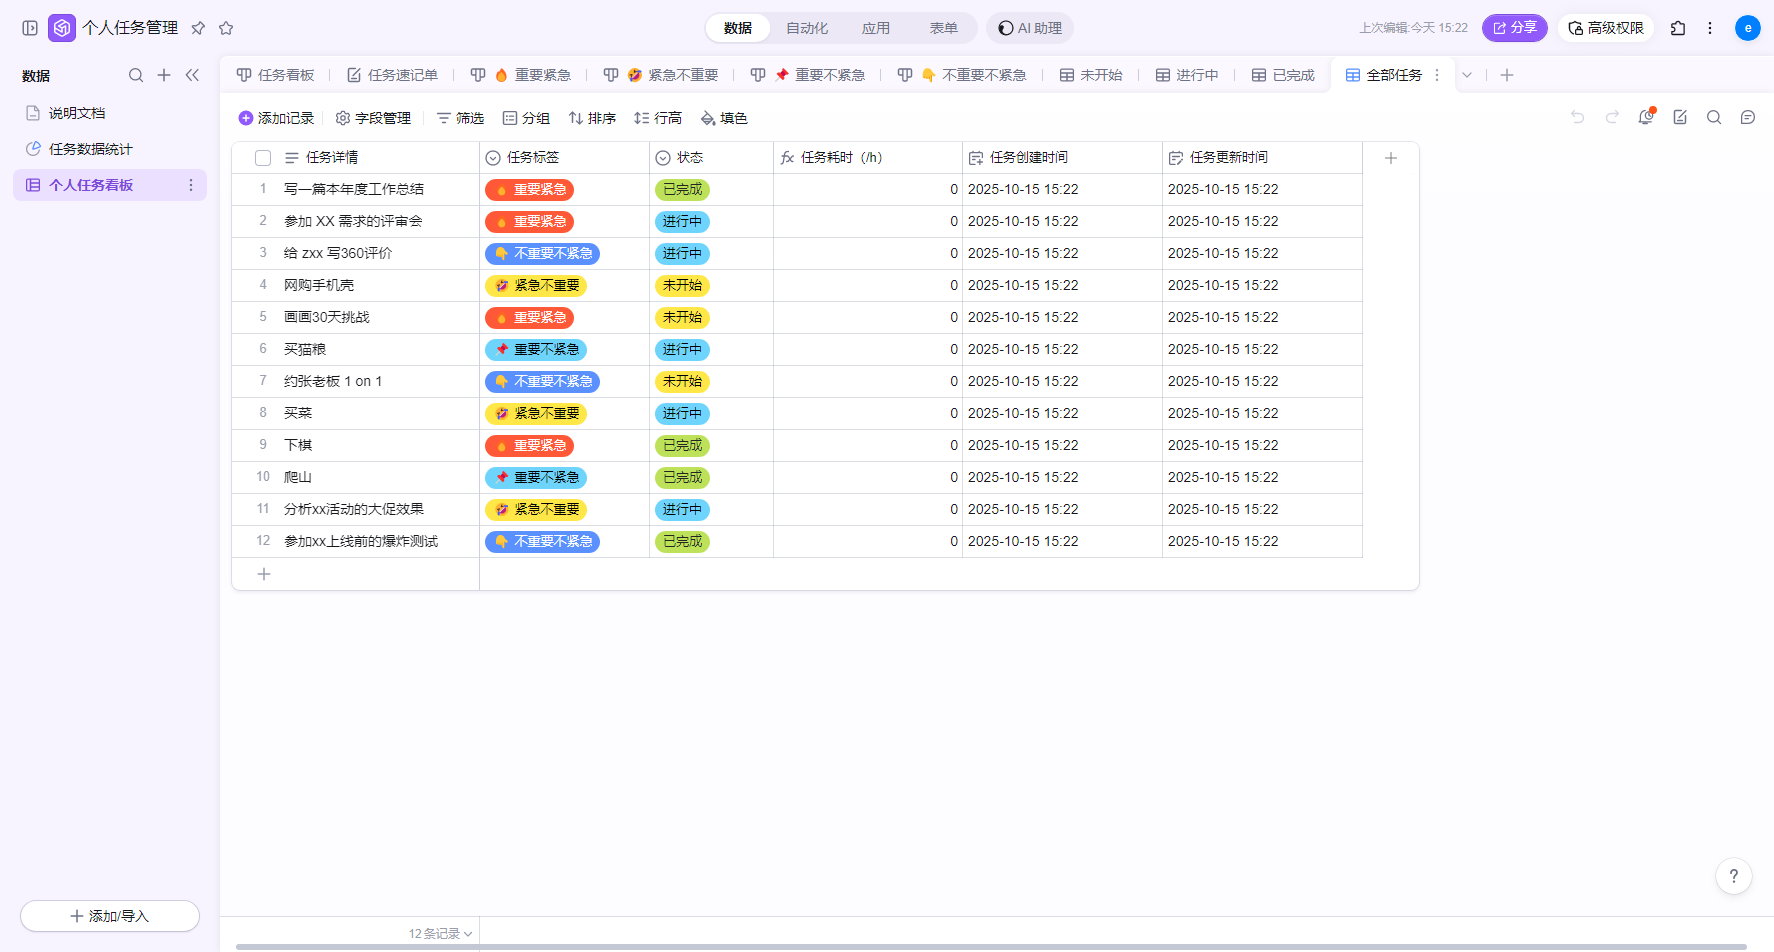Image resolution: width=1774 pixels, height=952 pixels.
Task: Open the puzzle-piece extensions icon
Action: (1678, 28)
